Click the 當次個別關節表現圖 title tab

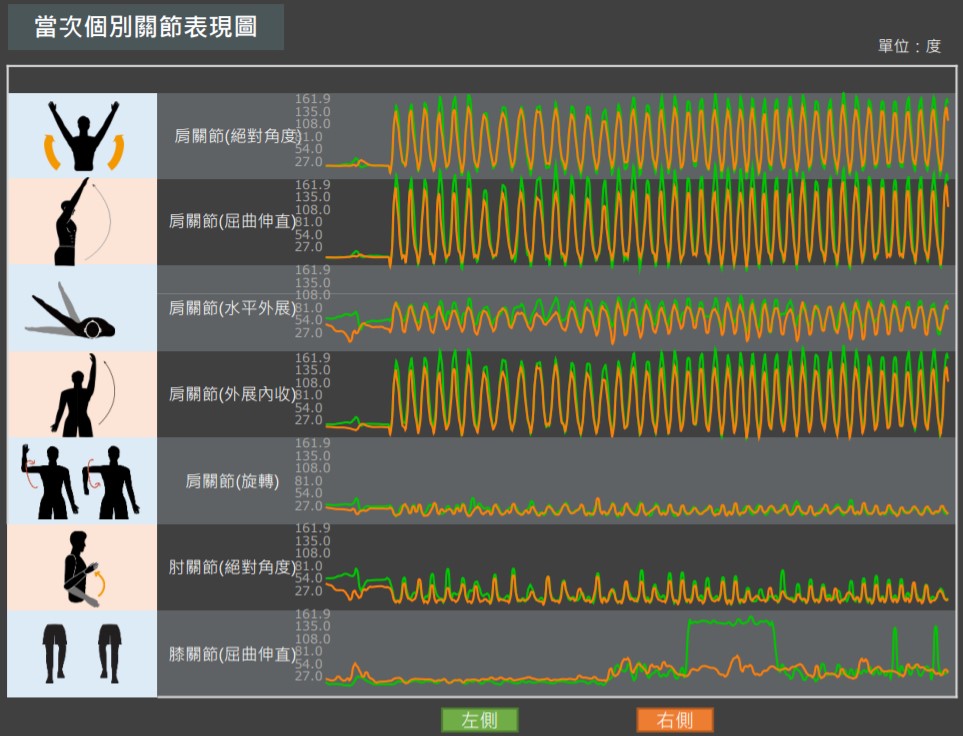tap(146, 27)
